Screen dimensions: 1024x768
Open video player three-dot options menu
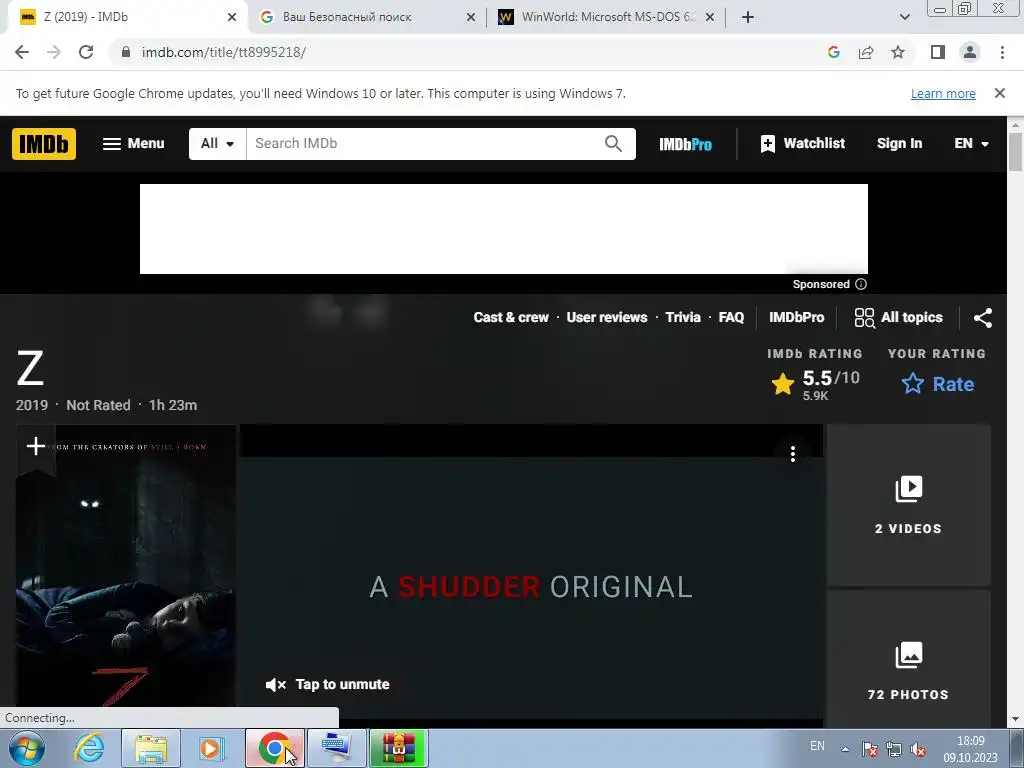point(793,454)
